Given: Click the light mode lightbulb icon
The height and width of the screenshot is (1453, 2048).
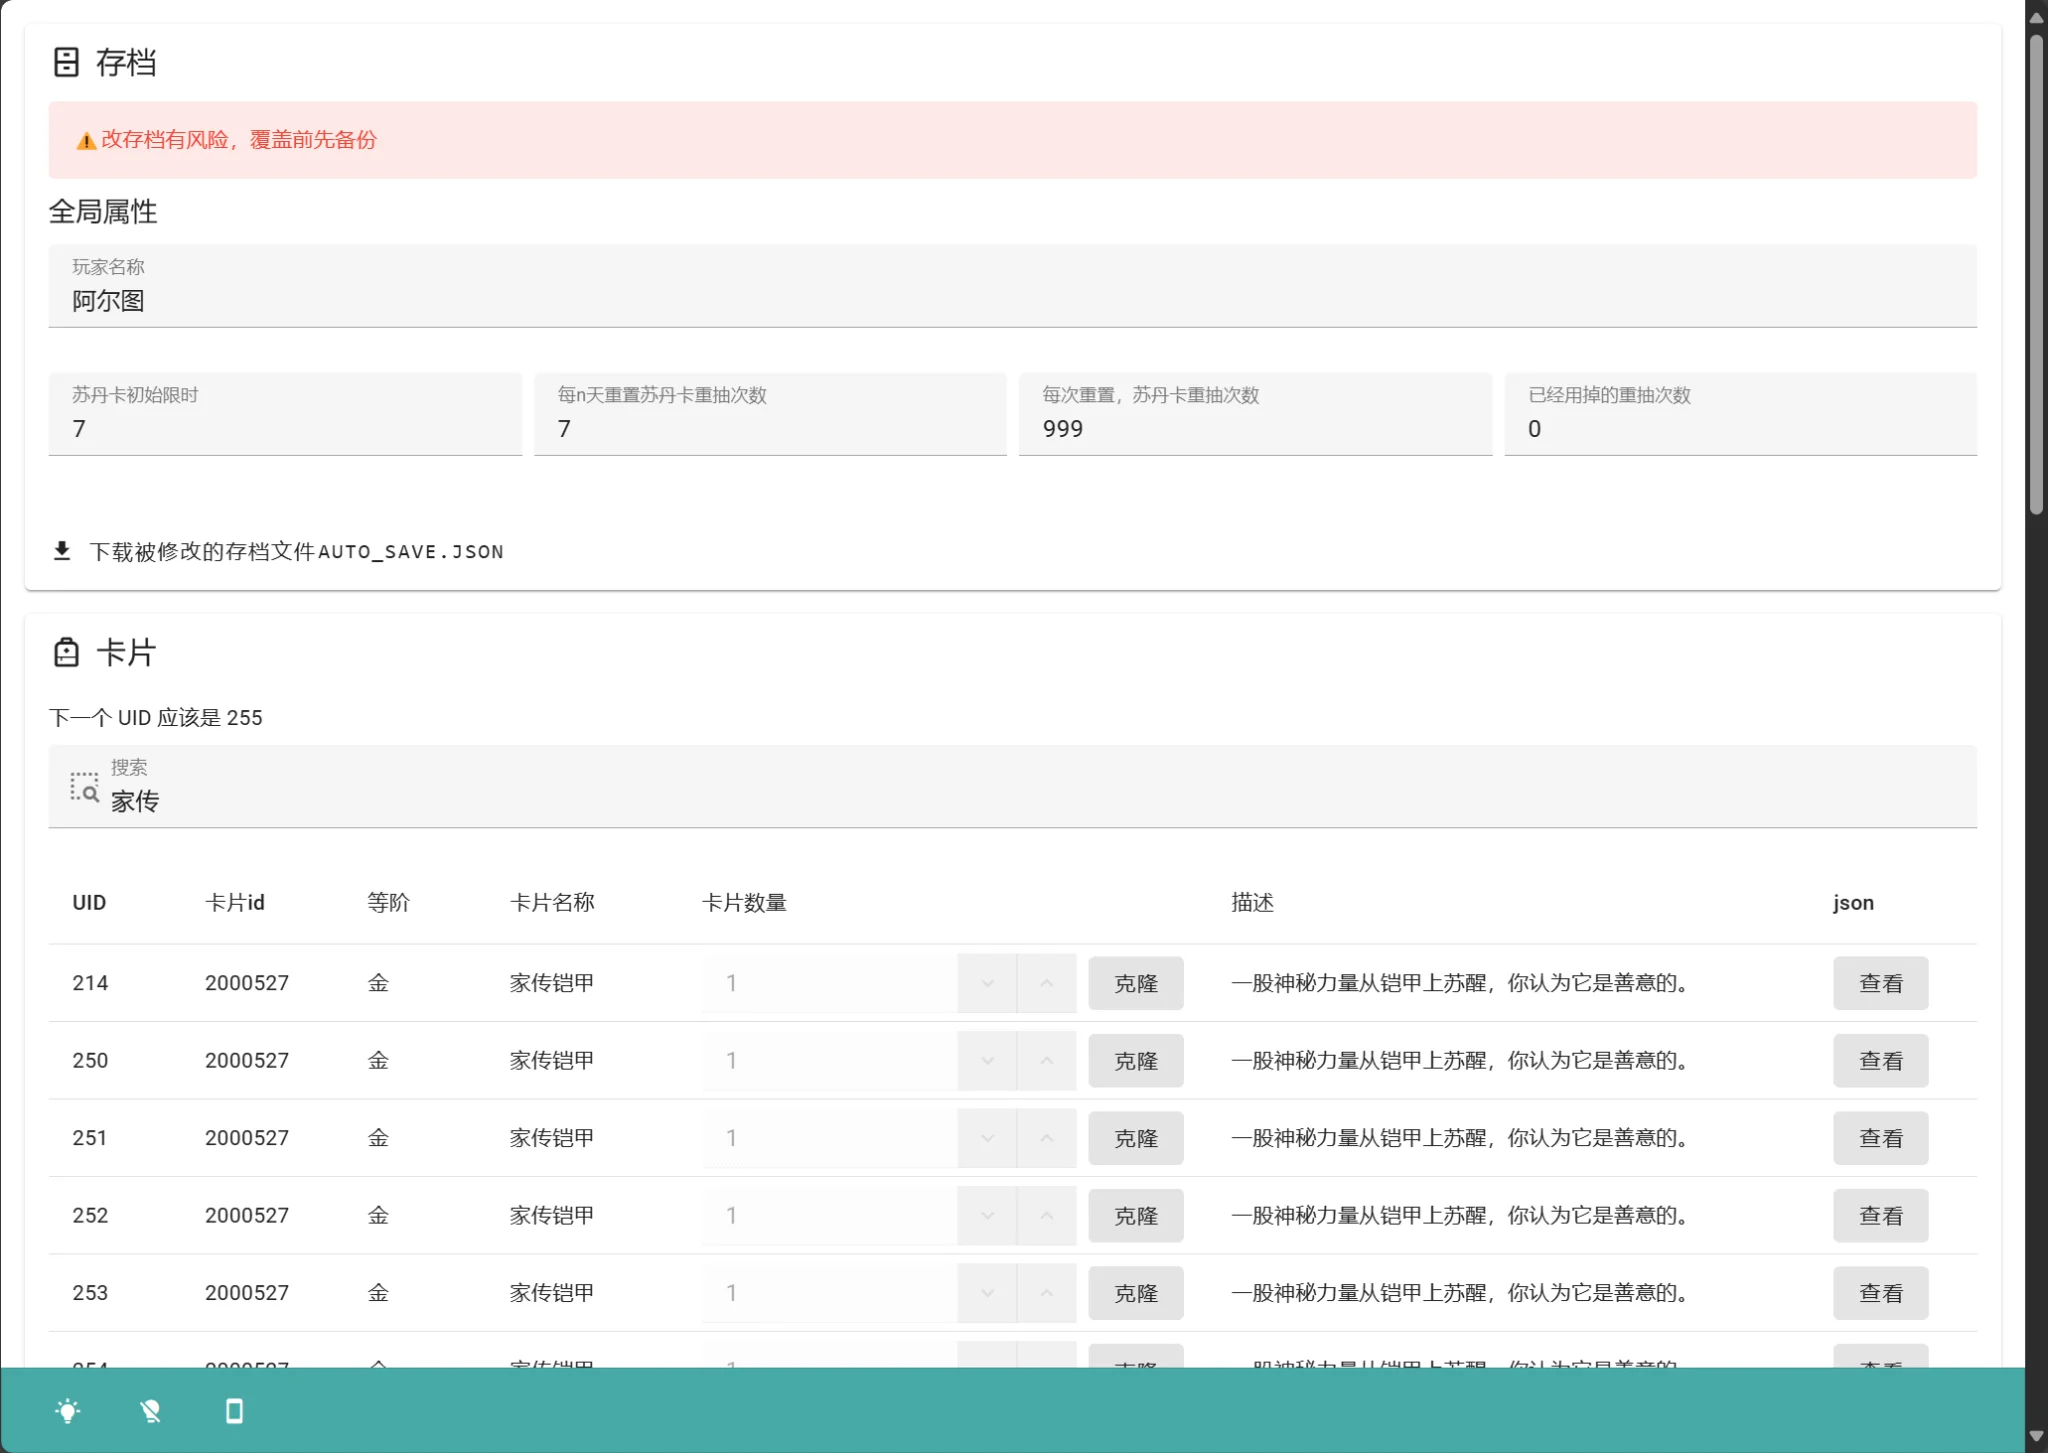Looking at the screenshot, I should (67, 1411).
